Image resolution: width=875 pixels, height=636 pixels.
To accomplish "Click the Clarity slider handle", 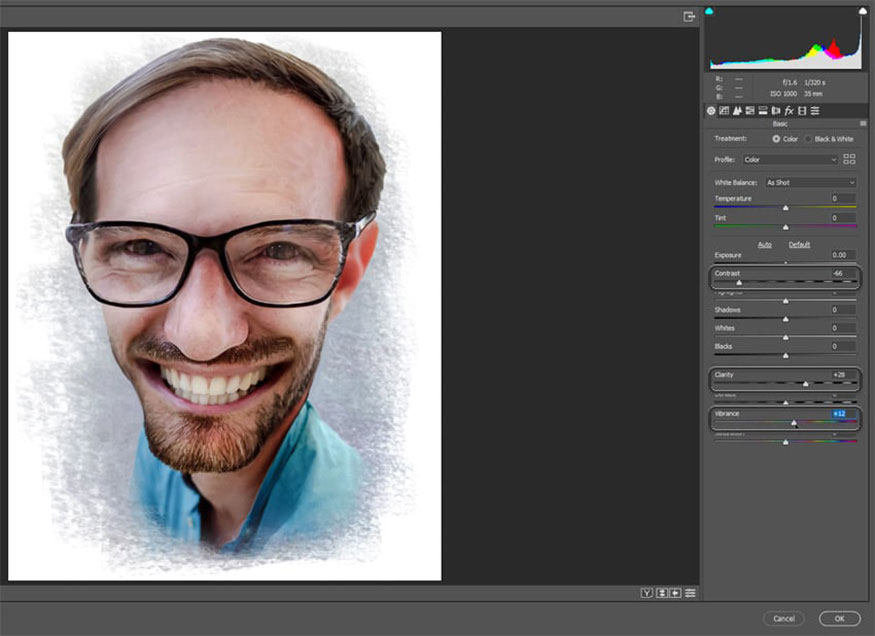I will (x=805, y=384).
